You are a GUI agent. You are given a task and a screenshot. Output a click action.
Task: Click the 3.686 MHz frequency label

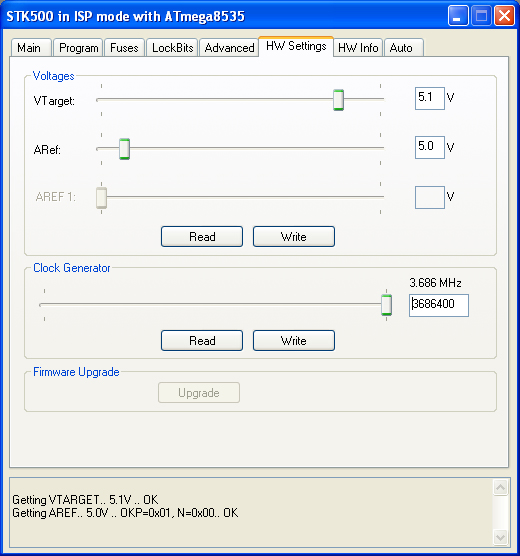point(435,283)
